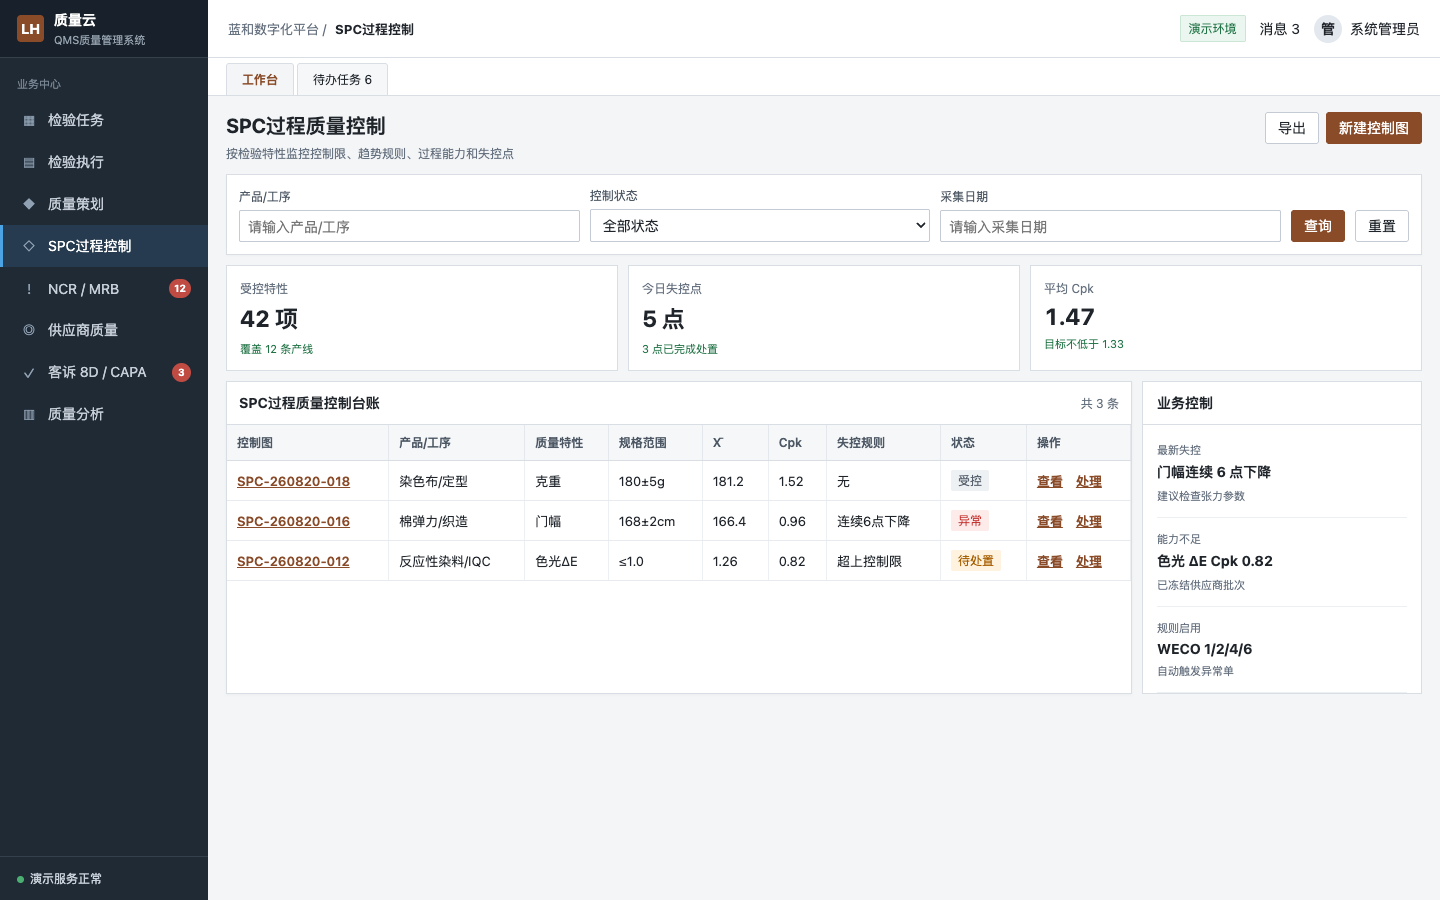Click the 产品/工序 input field
Viewport: 1440px width, 900px height.
click(409, 226)
